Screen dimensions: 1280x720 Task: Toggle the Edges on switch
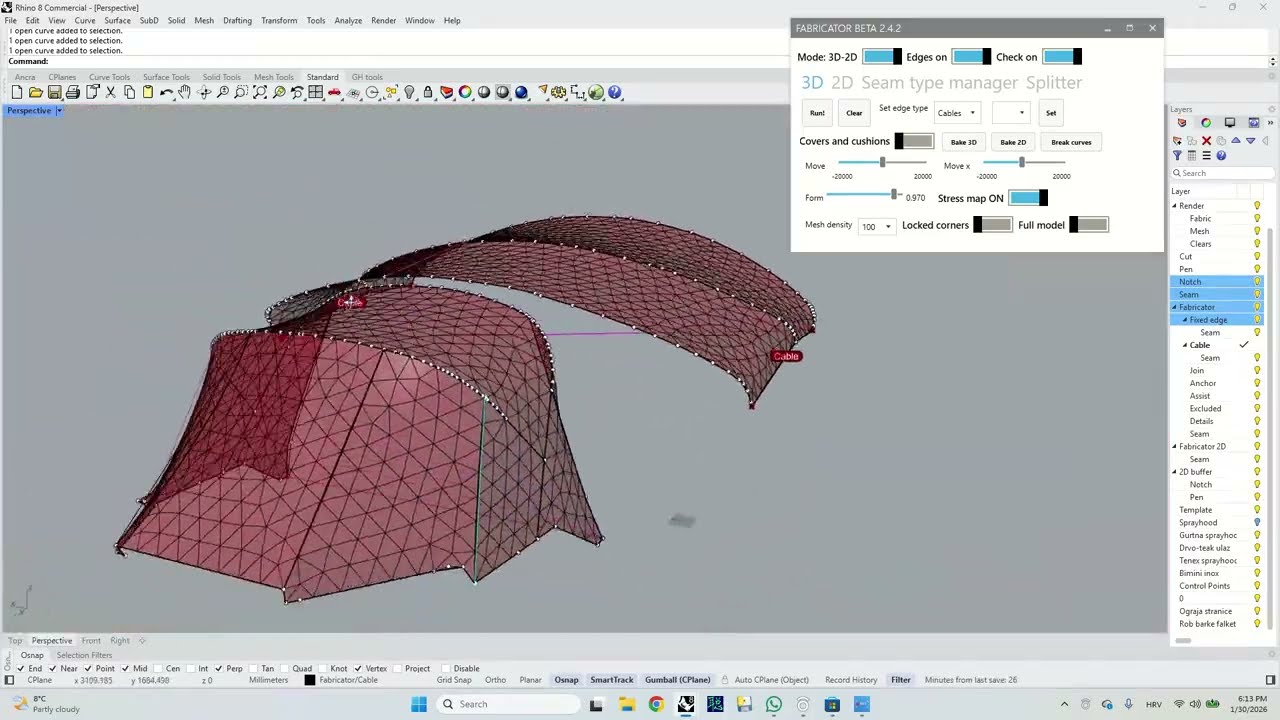[x=971, y=57]
